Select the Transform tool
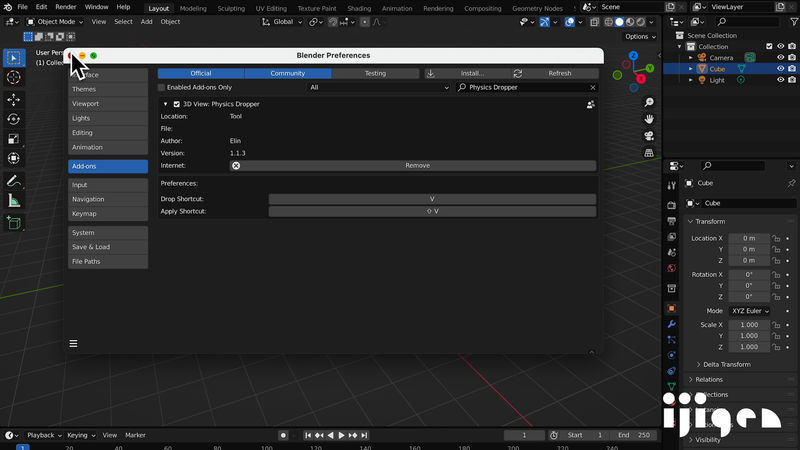 [x=14, y=158]
